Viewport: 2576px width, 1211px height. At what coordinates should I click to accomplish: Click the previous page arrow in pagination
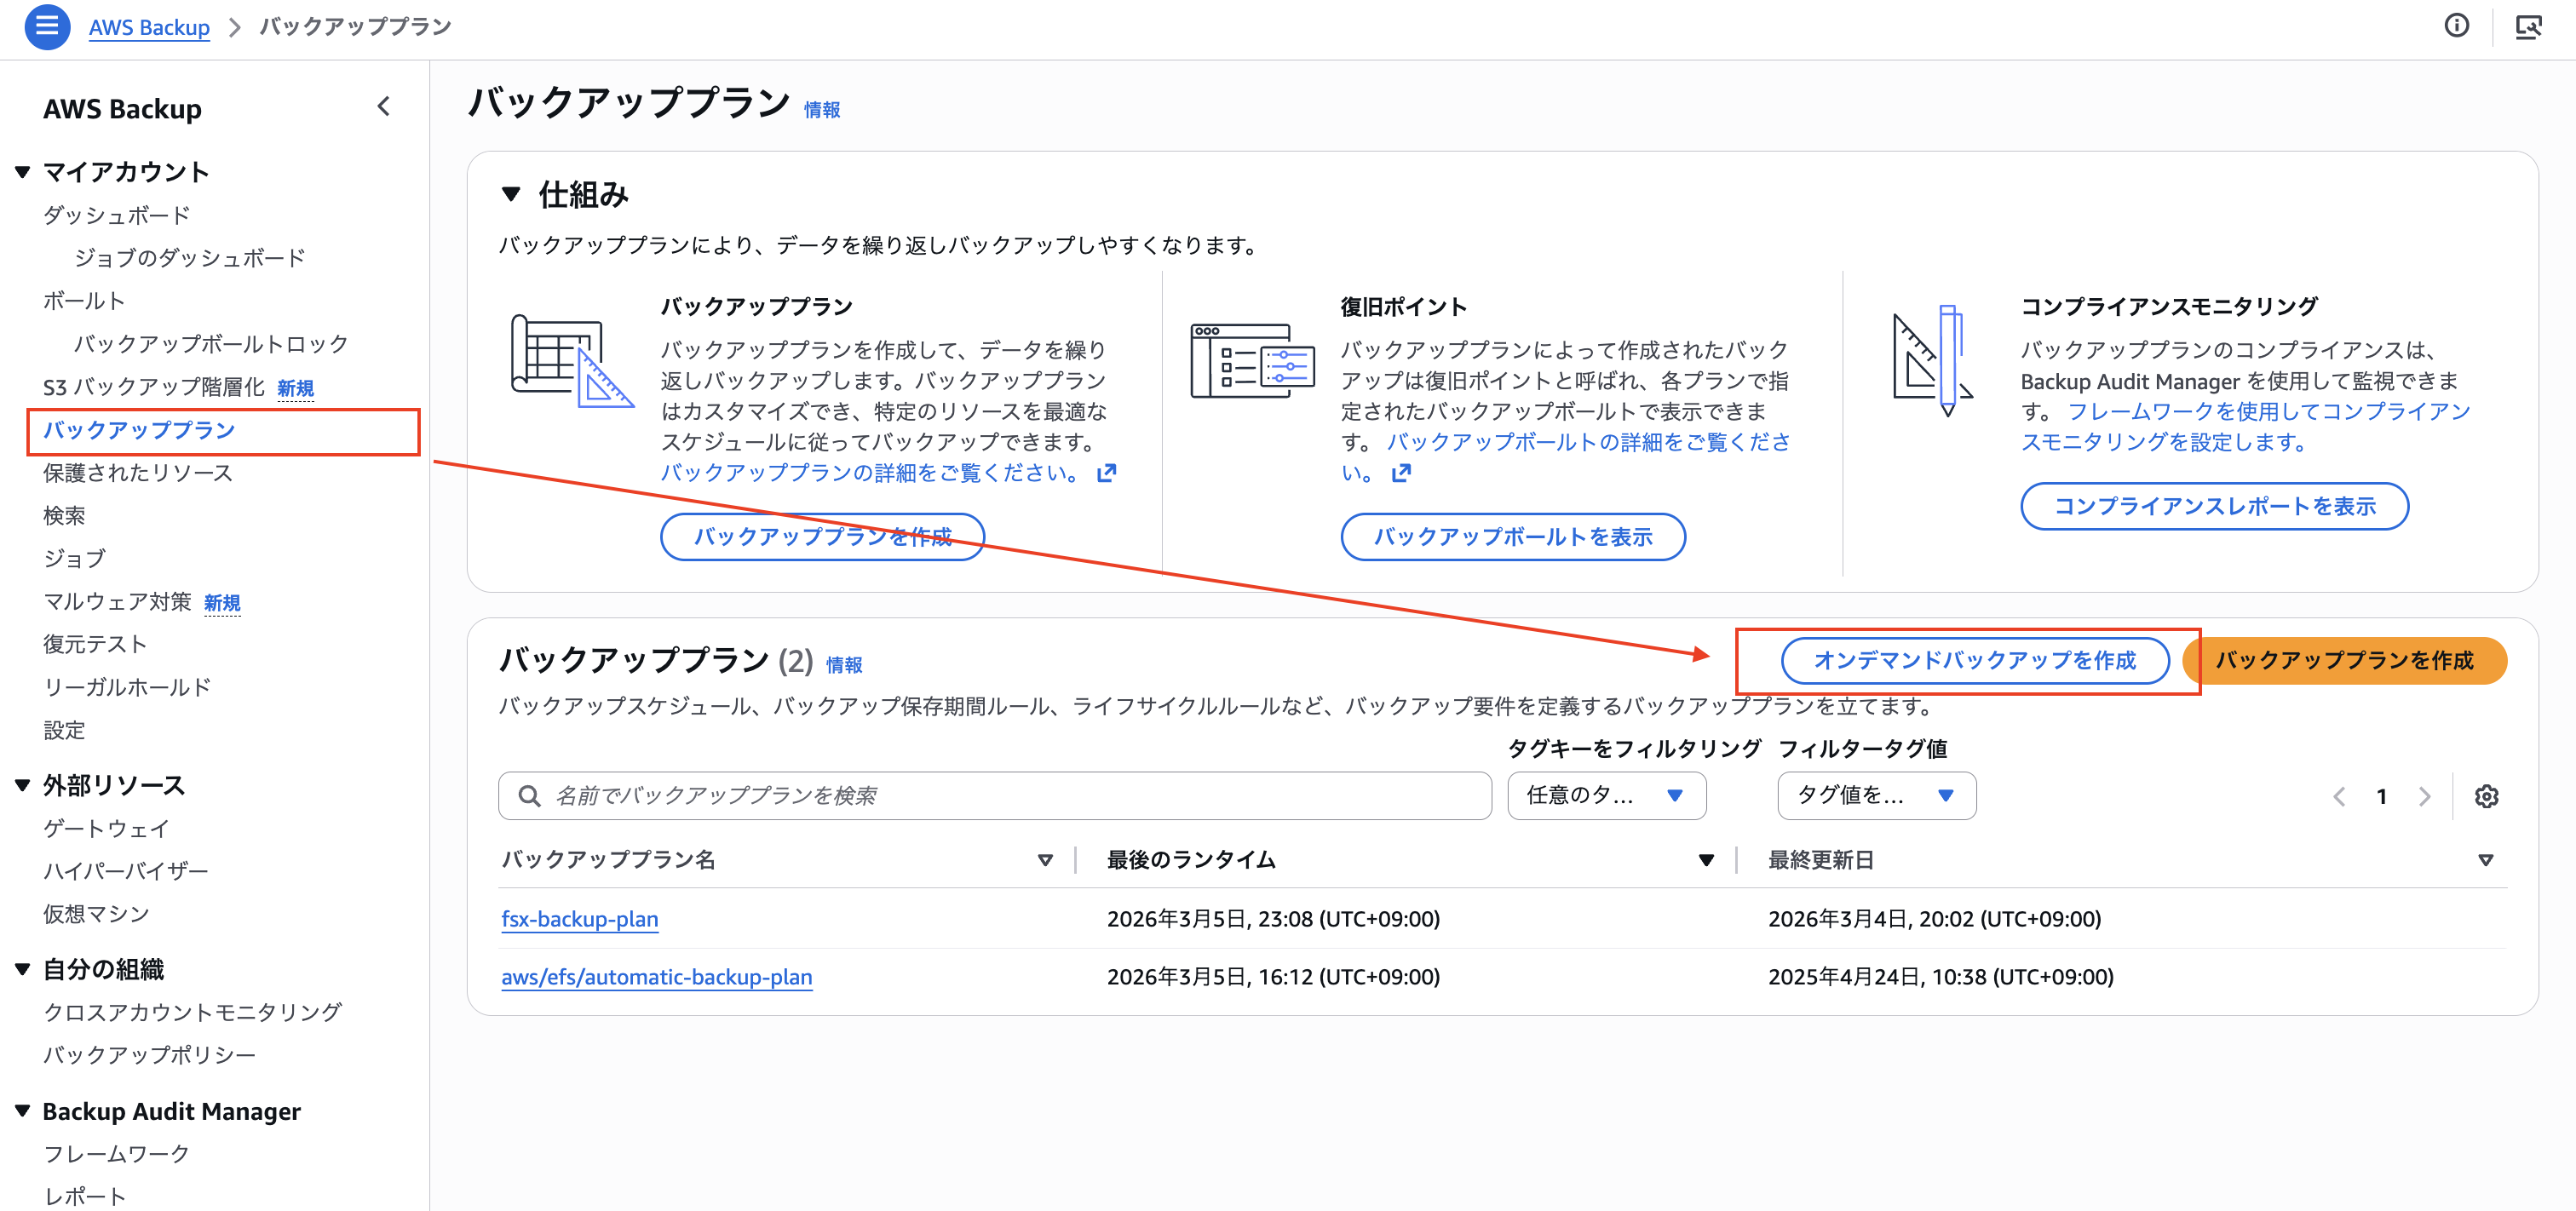click(2339, 796)
